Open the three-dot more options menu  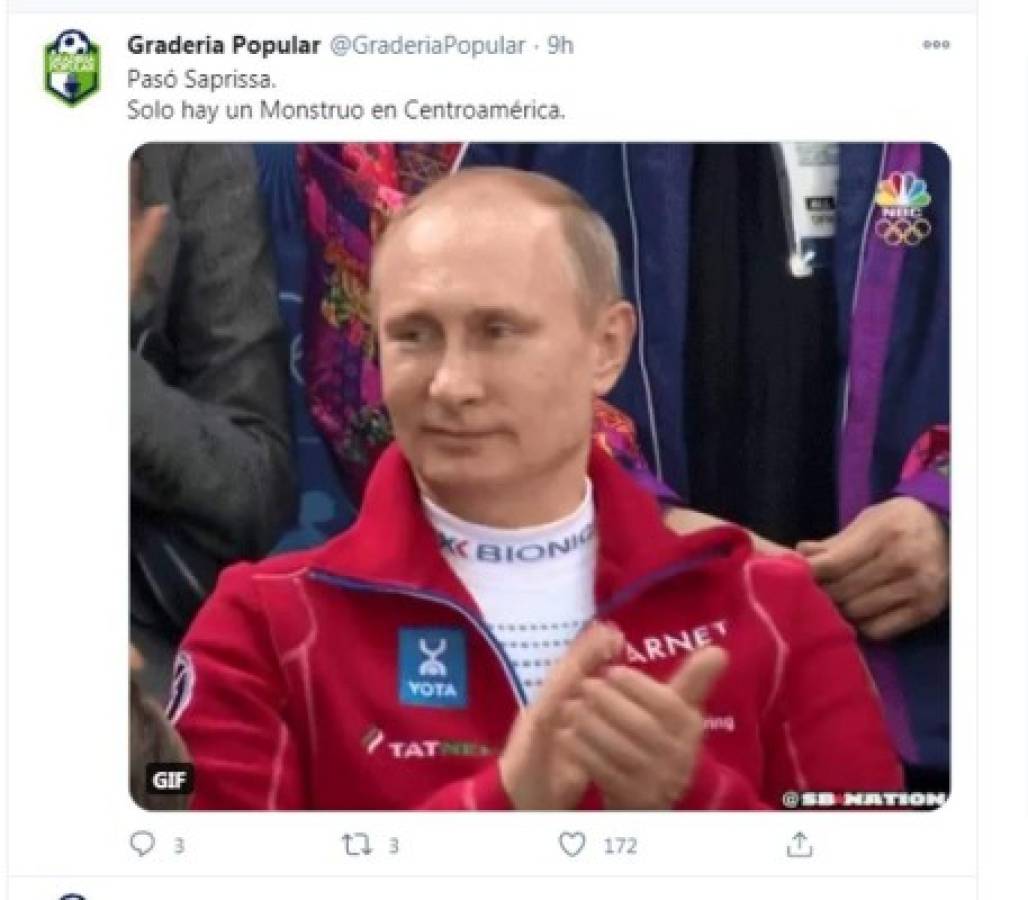tap(936, 45)
